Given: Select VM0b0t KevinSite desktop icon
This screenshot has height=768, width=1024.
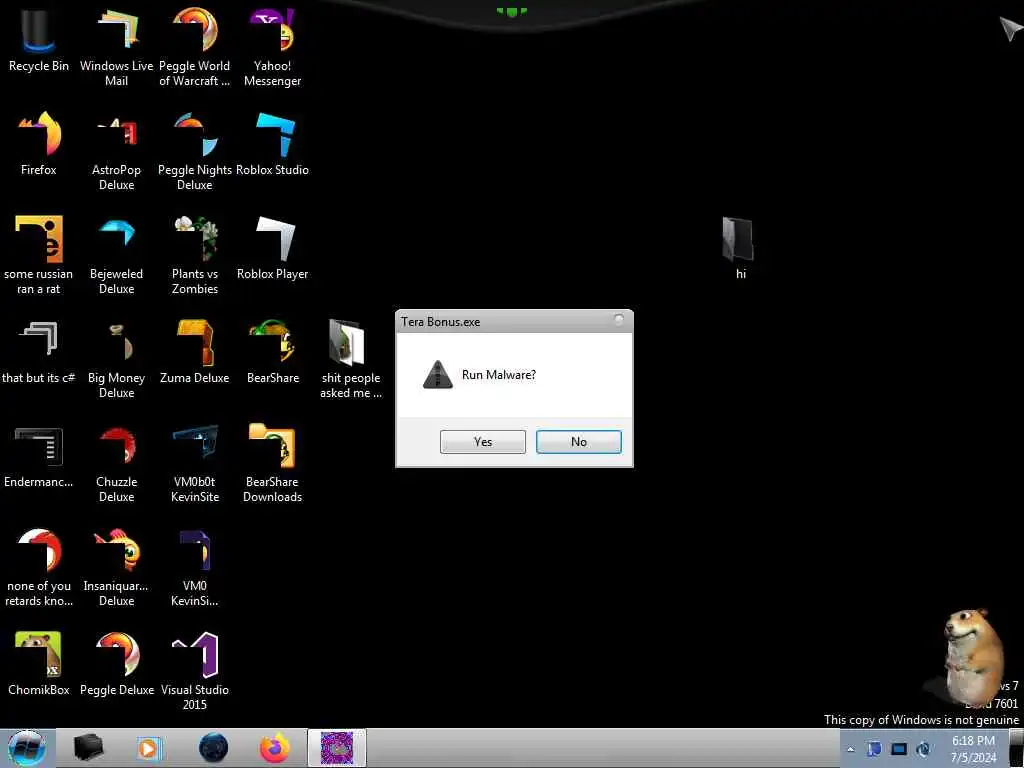Looking at the screenshot, I should (x=195, y=464).
